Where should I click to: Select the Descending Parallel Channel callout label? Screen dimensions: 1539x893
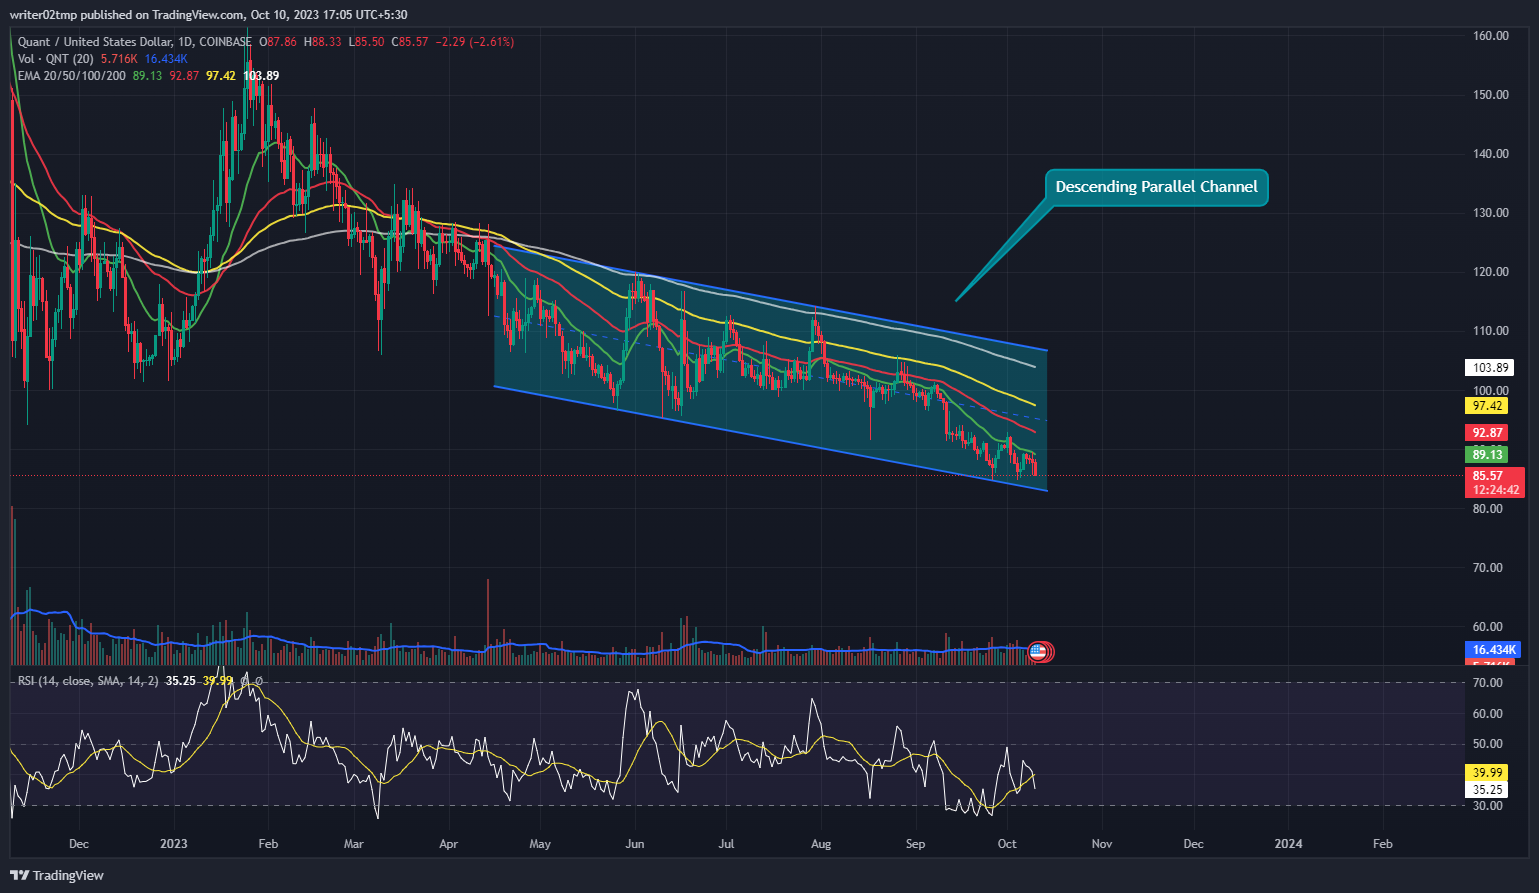(1156, 187)
